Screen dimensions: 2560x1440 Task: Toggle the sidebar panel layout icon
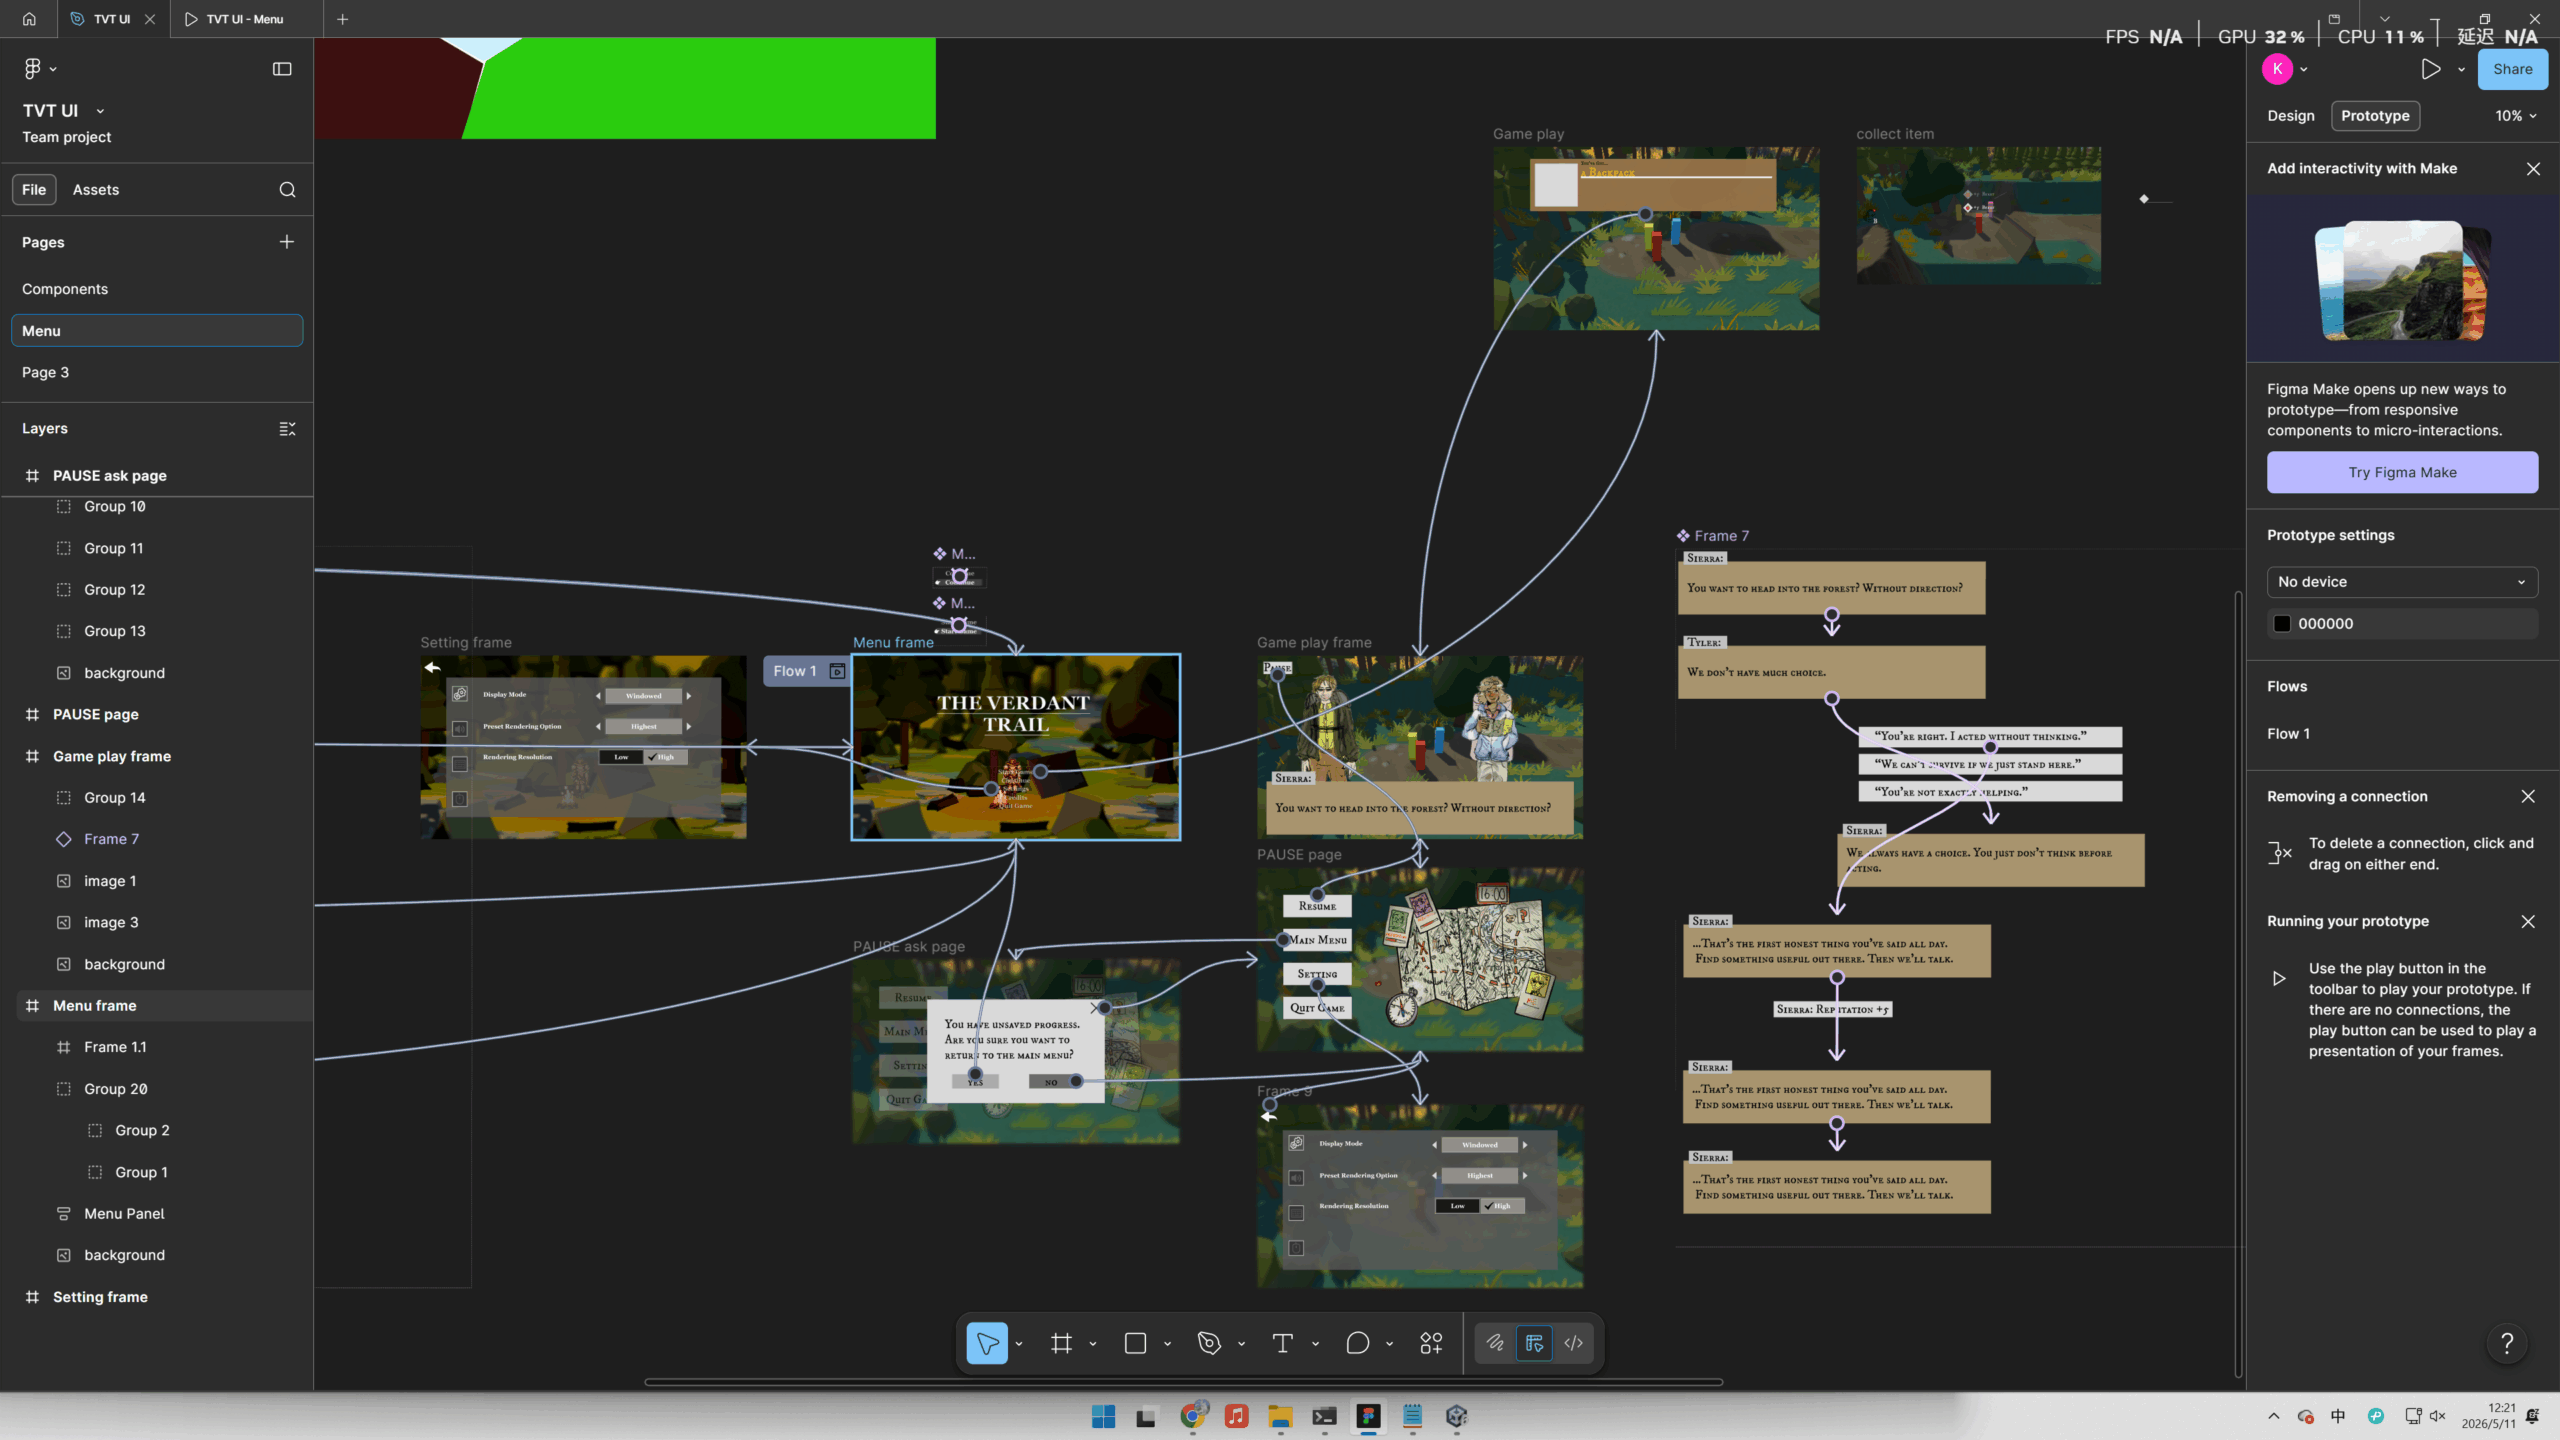click(x=282, y=69)
